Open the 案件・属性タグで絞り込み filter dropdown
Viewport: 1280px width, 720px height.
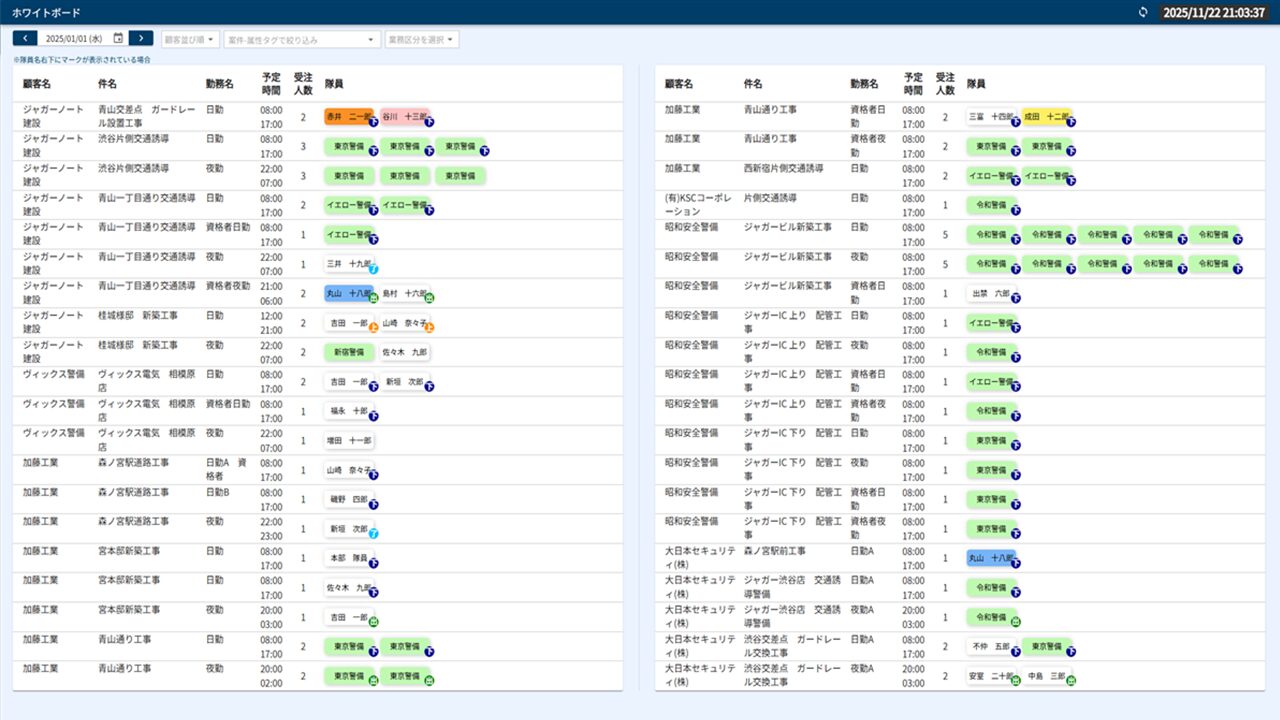tap(302, 39)
